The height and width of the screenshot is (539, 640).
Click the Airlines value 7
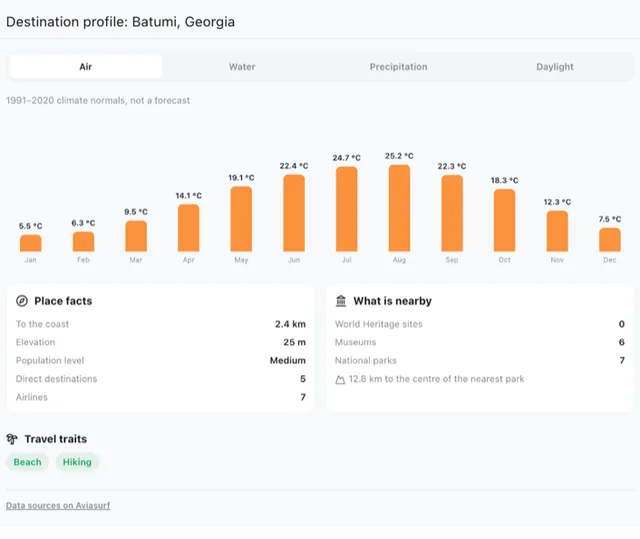tap(303, 397)
